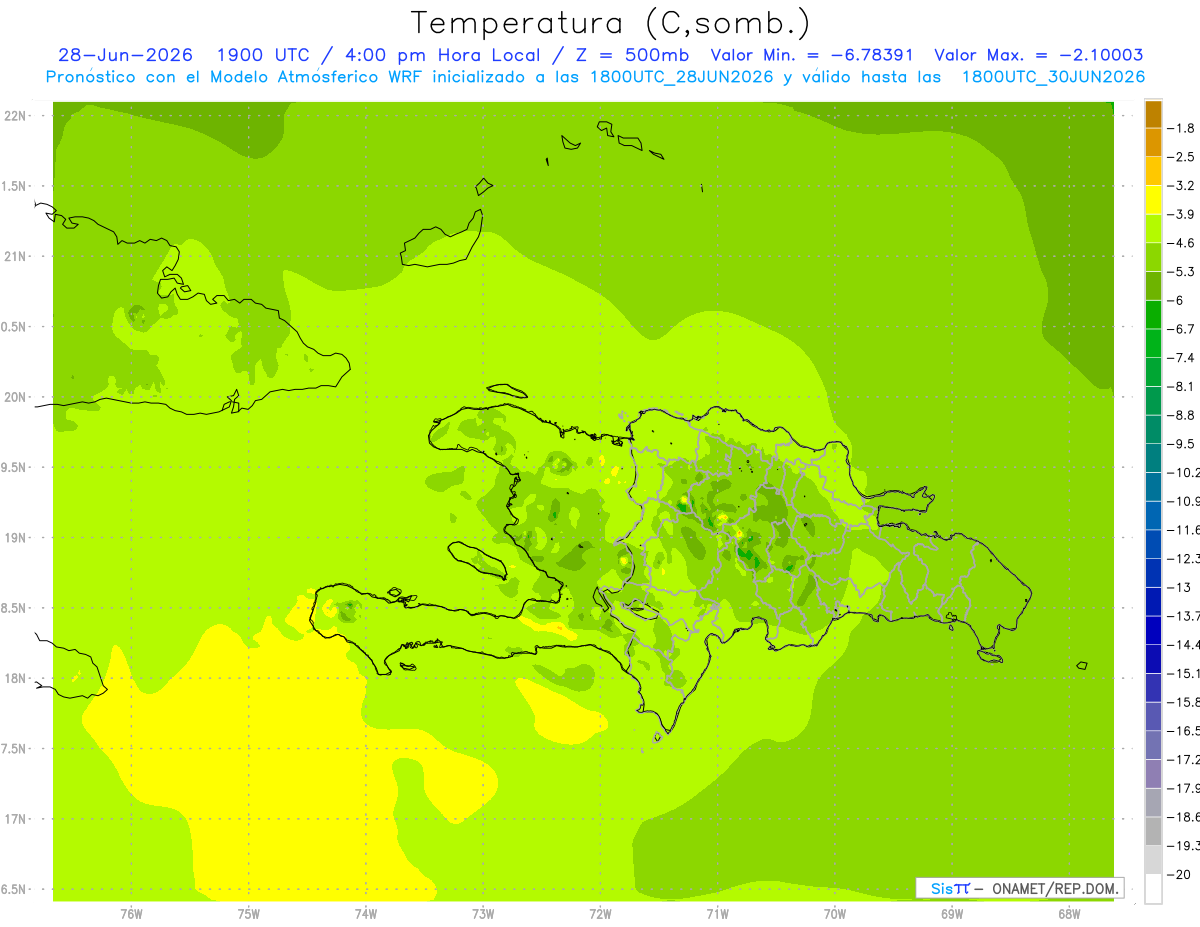Image resolution: width=1200 pixels, height=927 pixels.
Task: Click the '-19.3' colorbar label
Action: coord(1185,846)
